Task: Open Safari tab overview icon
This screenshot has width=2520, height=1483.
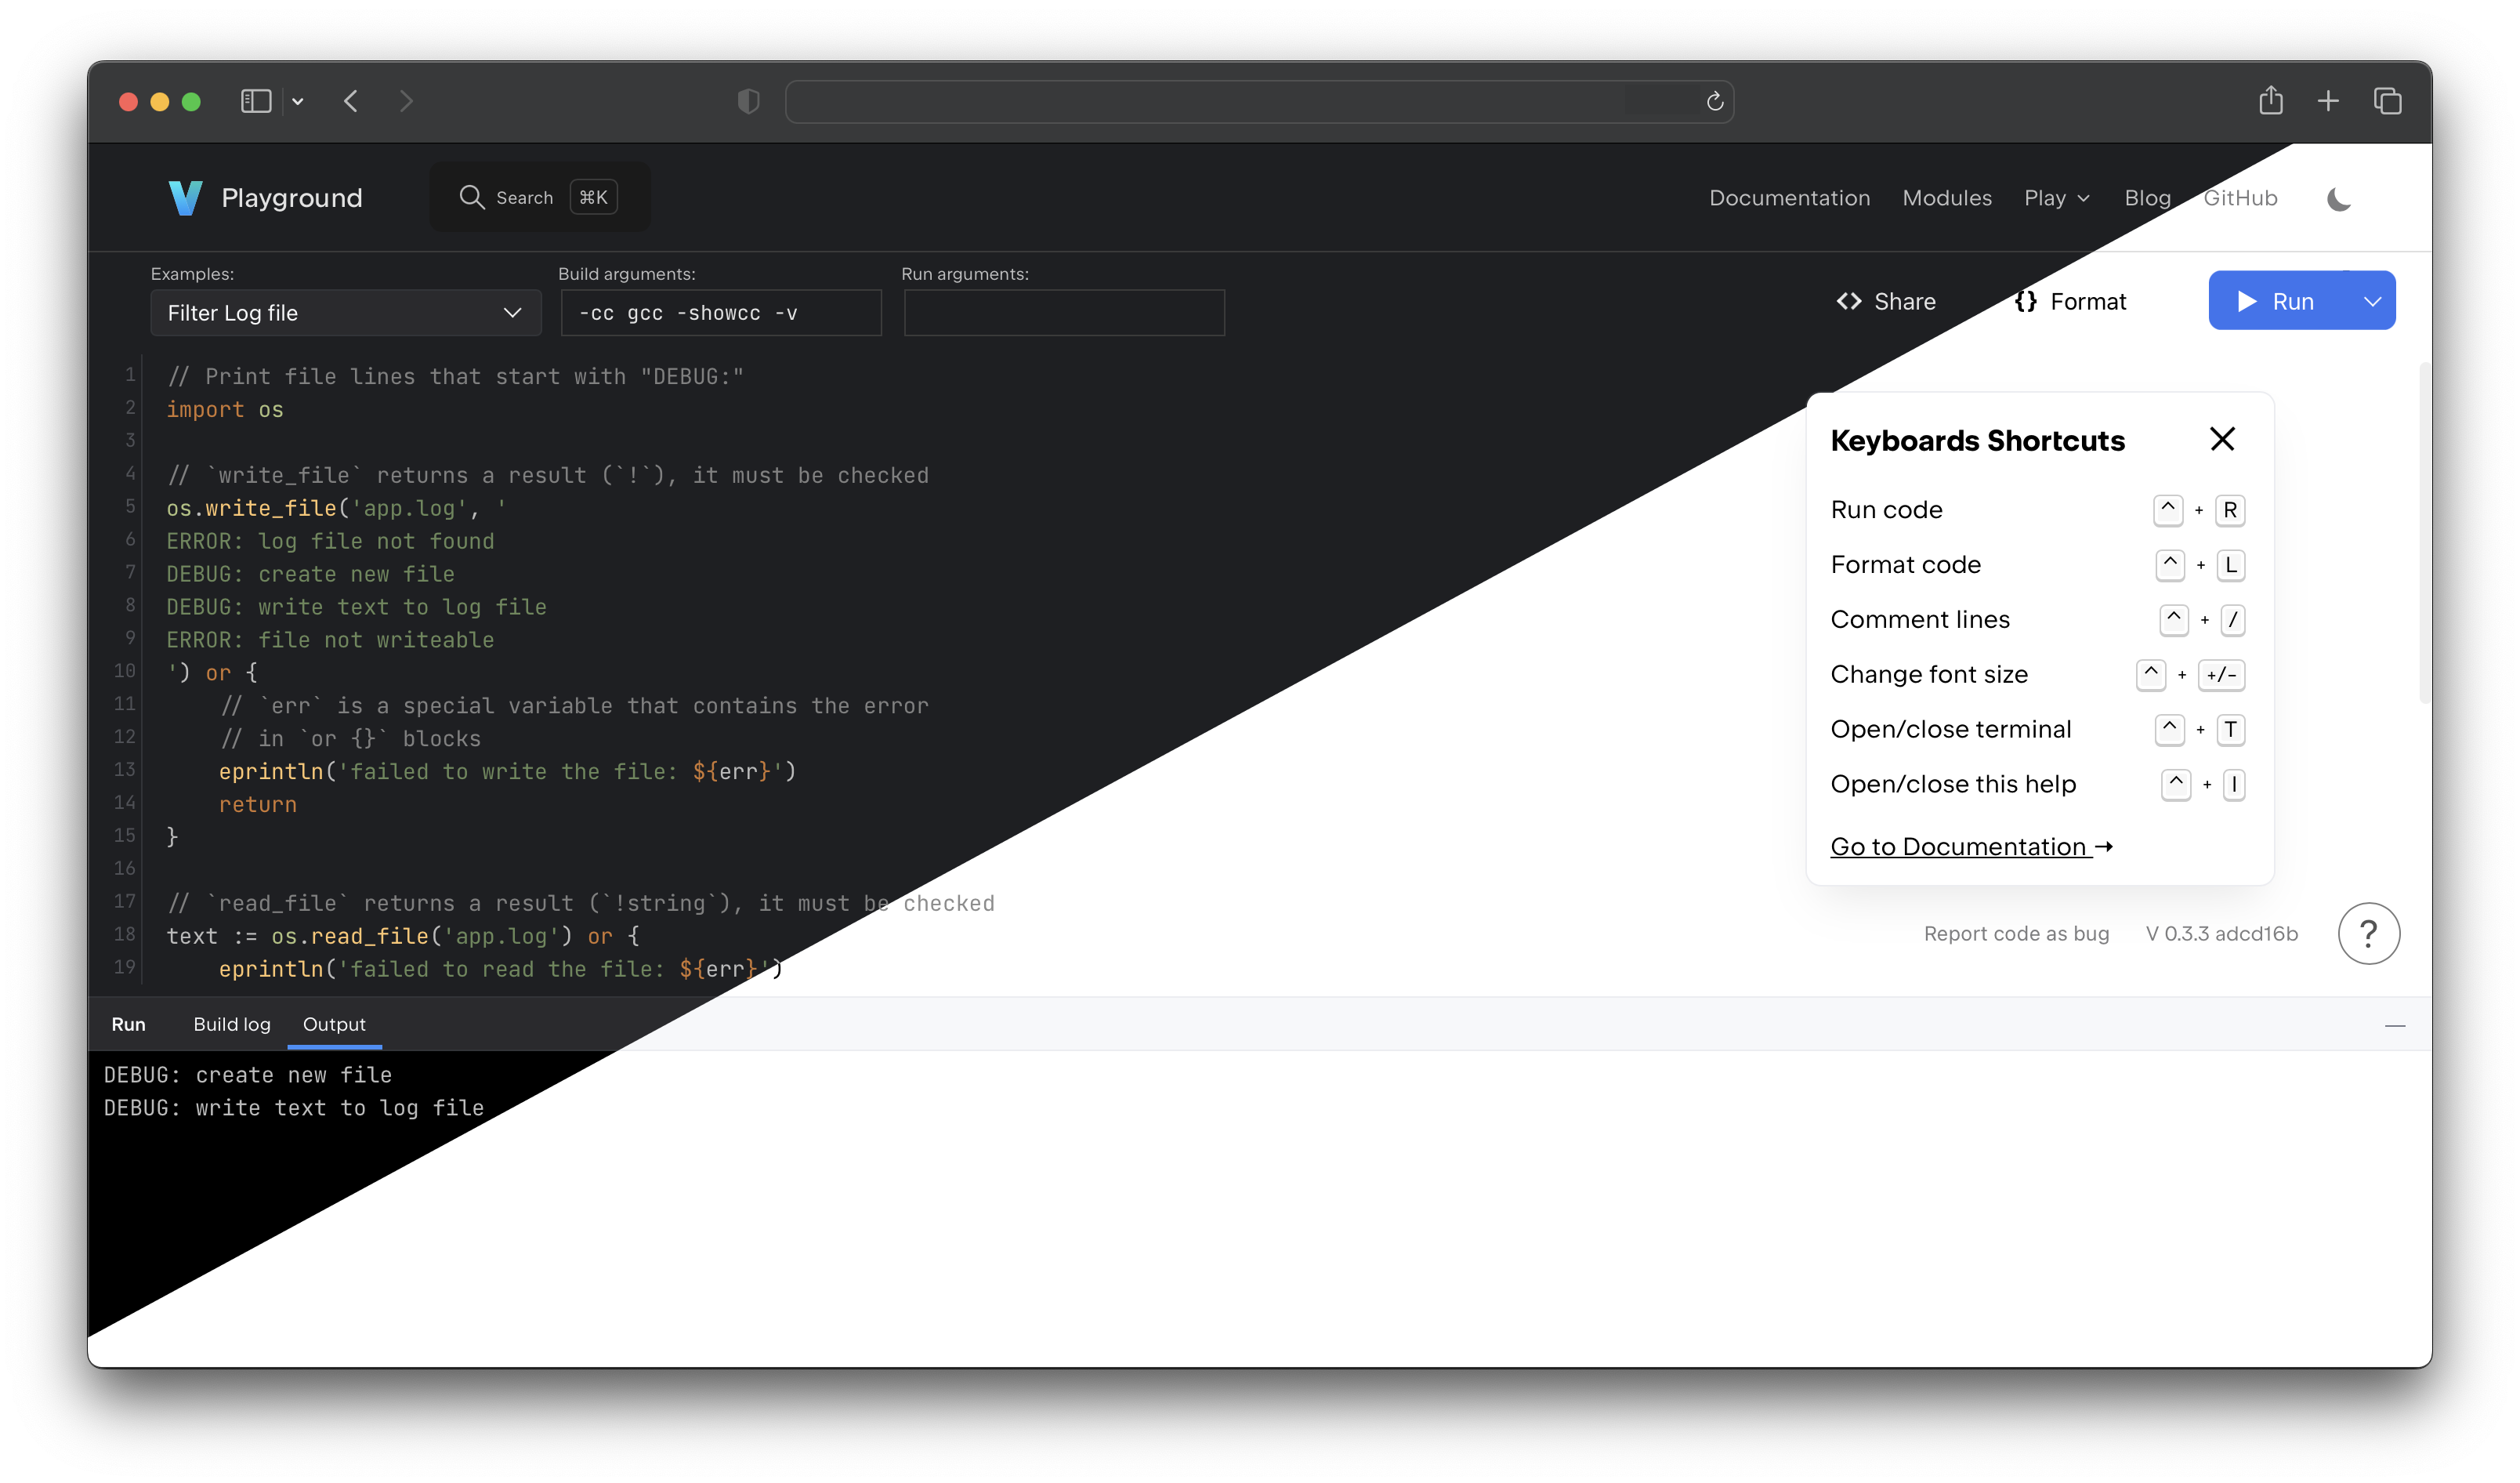Action: click(x=2387, y=101)
